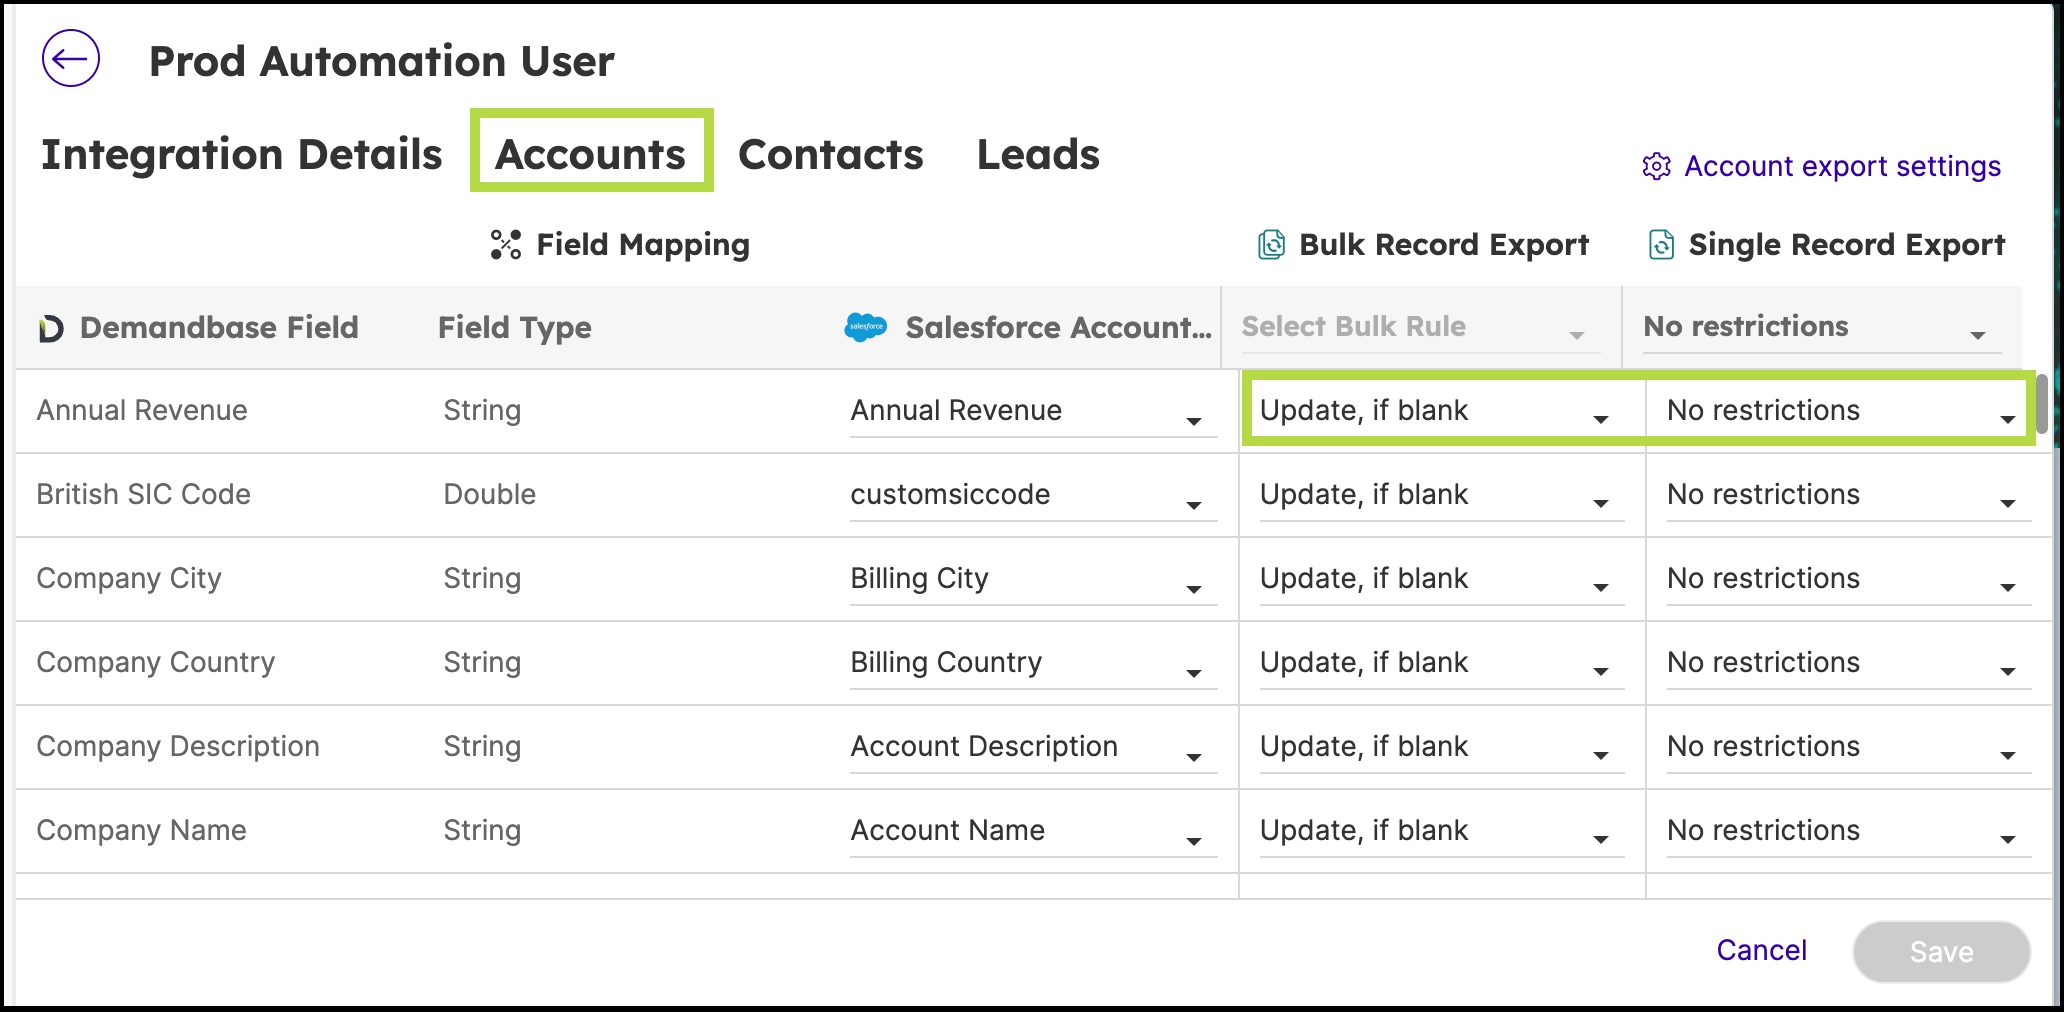The height and width of the screenshot is (1012, 2064).
Task: Open Account Name Salesforce field dropdown
Action: coord(1033,831)
